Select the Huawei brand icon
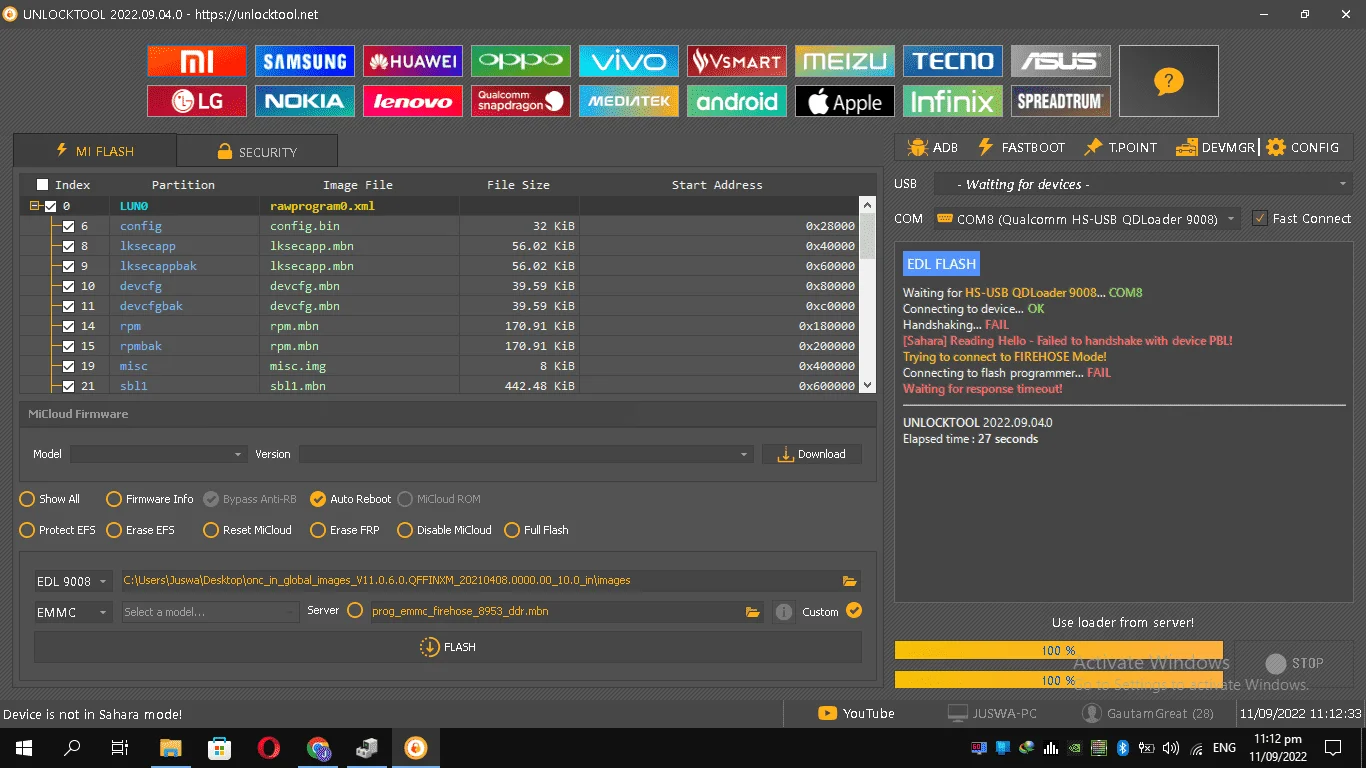This screenshot has width=1366, height=768. tap(413, 61)
